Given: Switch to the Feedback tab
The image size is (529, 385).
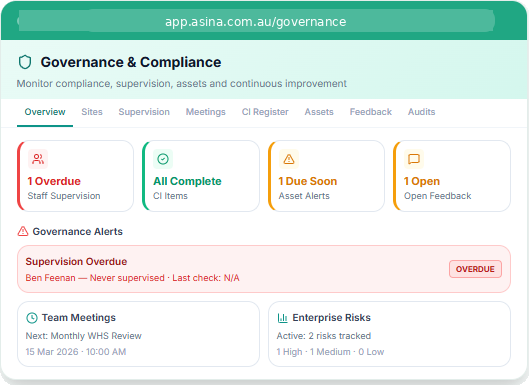Looking at the screenshot, I should coord(371,112).
